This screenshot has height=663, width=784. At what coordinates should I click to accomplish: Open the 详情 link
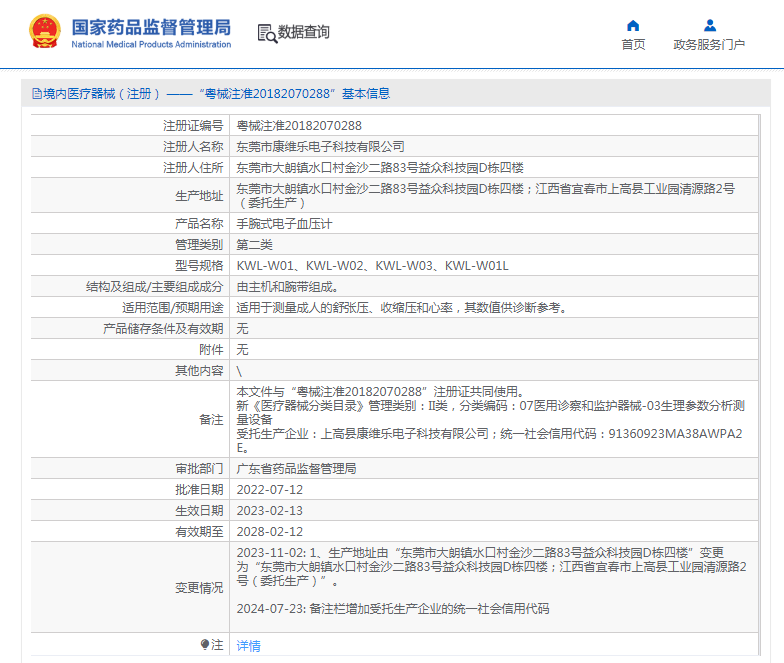248,646
